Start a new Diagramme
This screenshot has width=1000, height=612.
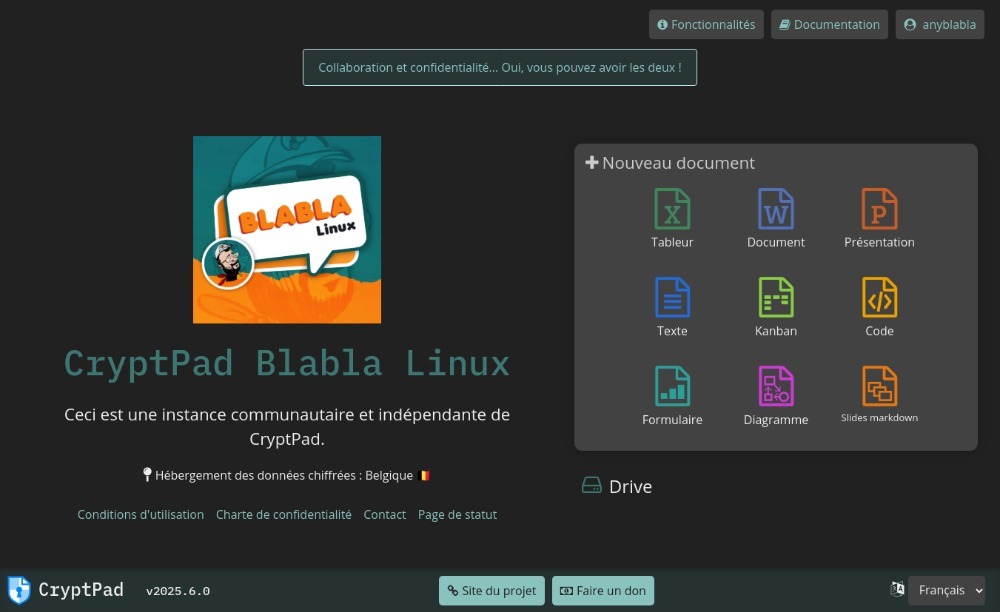[x=776, y=397]
